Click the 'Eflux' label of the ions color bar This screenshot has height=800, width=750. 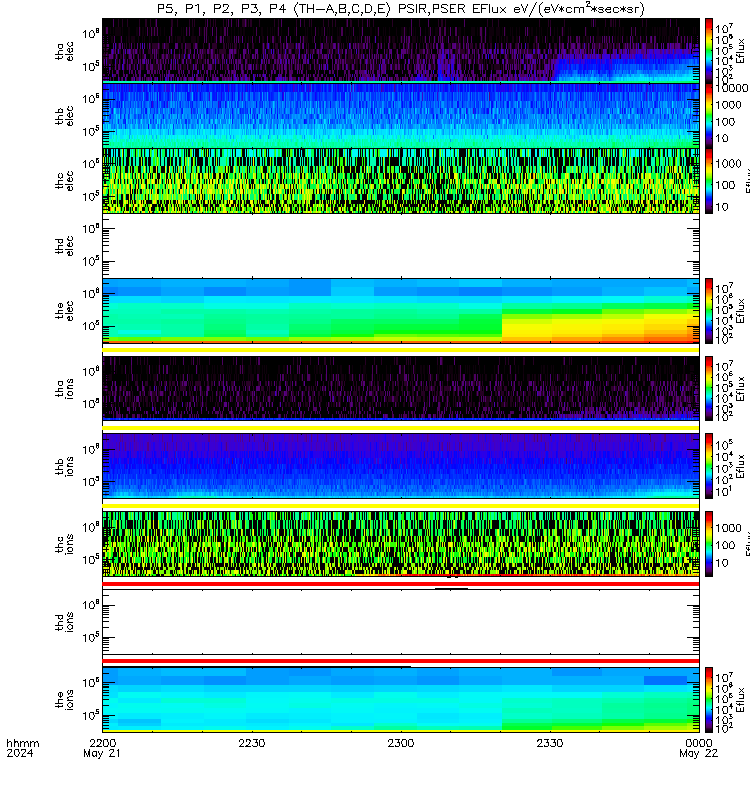[741, 700]
